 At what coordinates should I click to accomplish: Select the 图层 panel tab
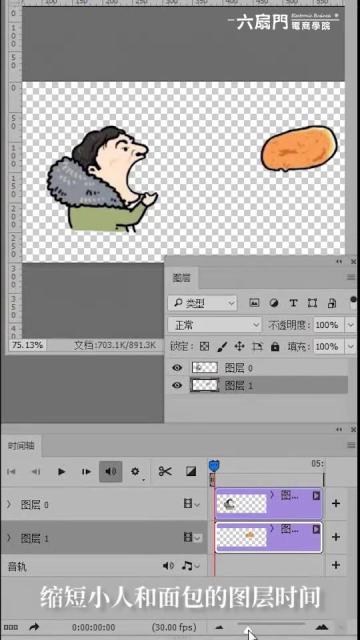[x=181, y=278]
